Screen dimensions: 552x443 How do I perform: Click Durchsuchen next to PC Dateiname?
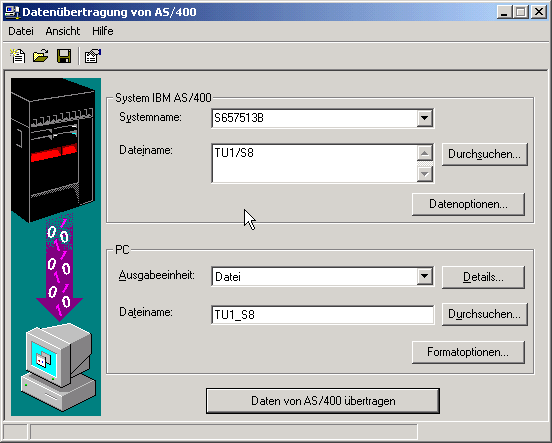pos(484,314)
